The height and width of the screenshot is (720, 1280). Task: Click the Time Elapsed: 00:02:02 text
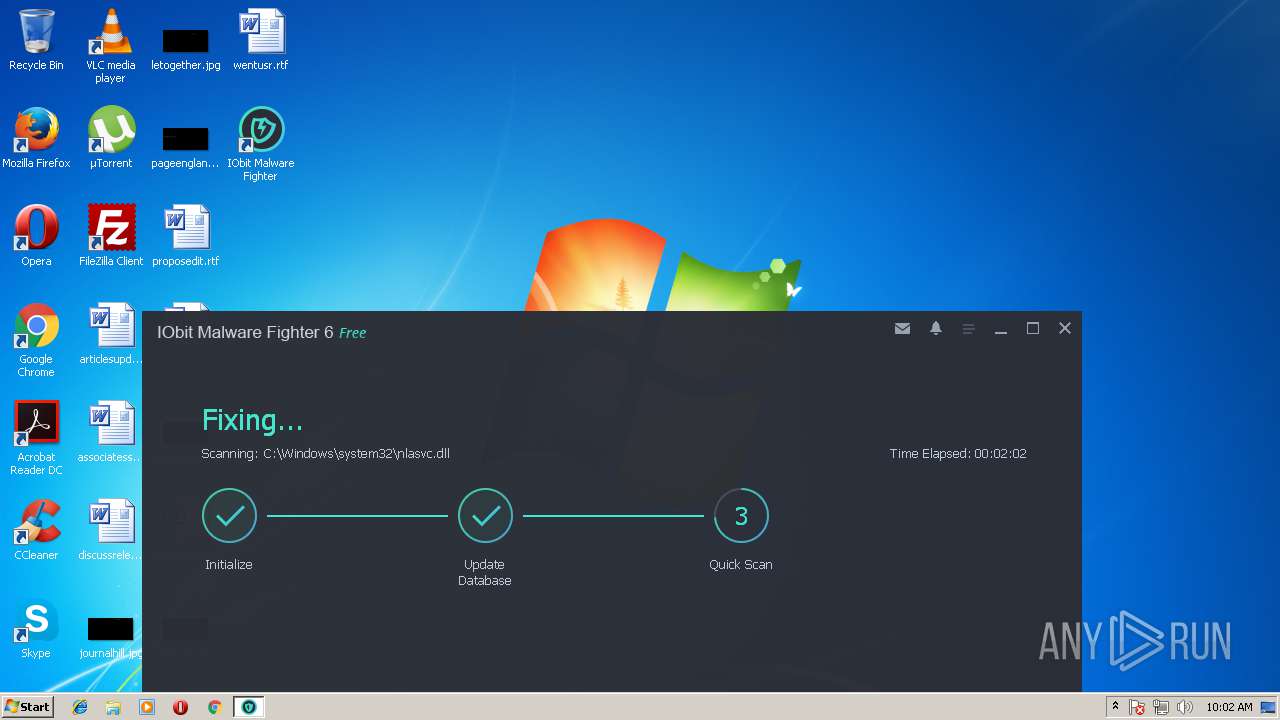[x=958, y=454]
